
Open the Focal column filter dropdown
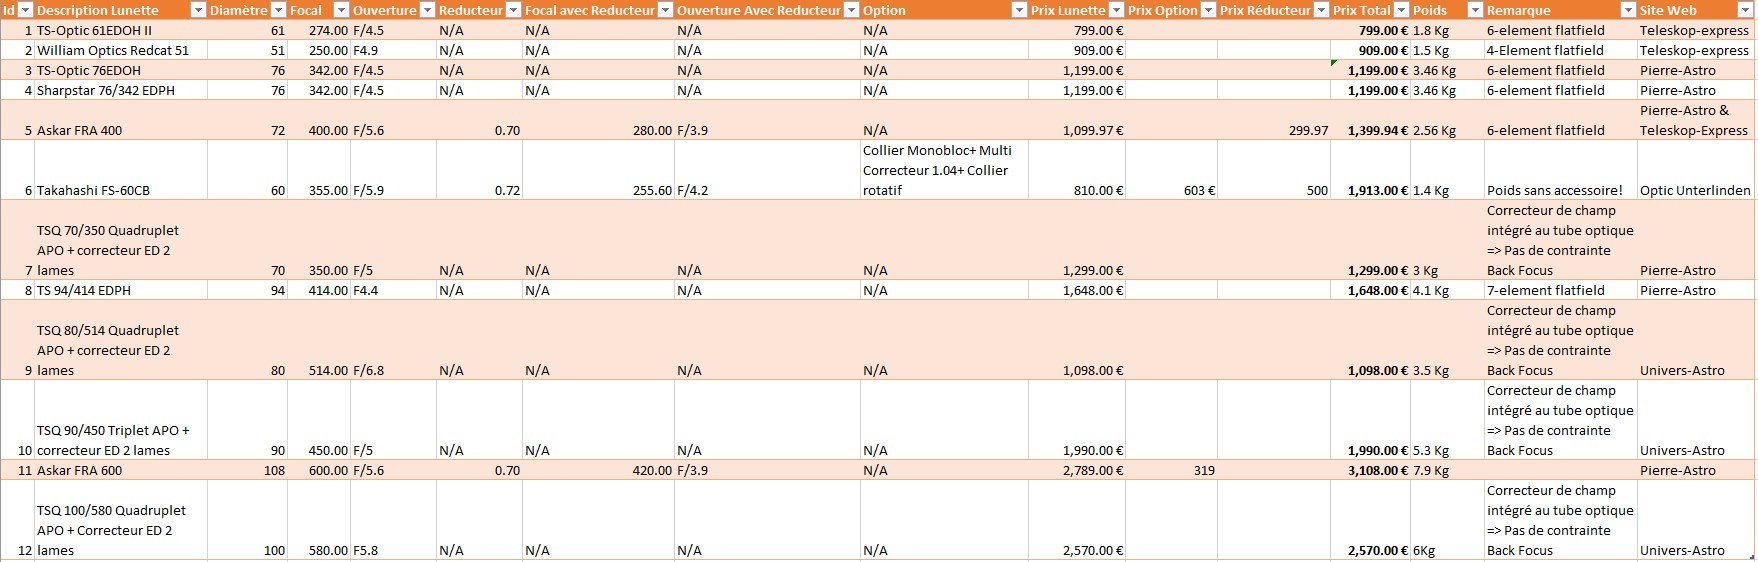[x=341, y=10]
